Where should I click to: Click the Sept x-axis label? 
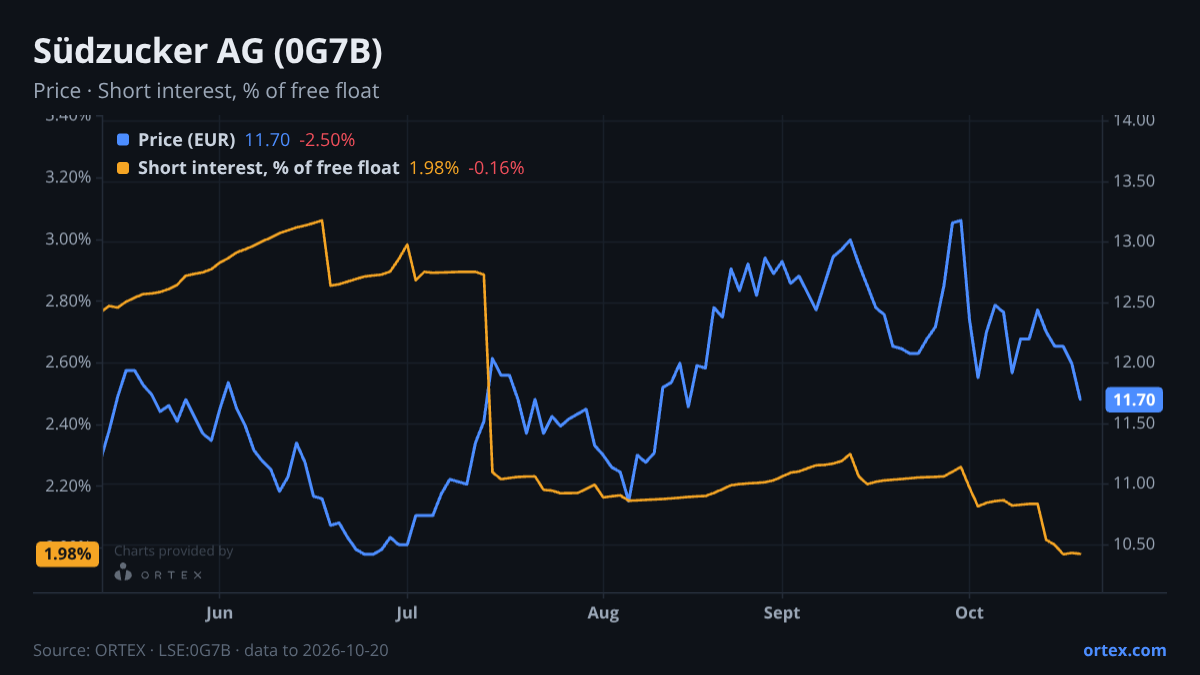tap(781, 612)
